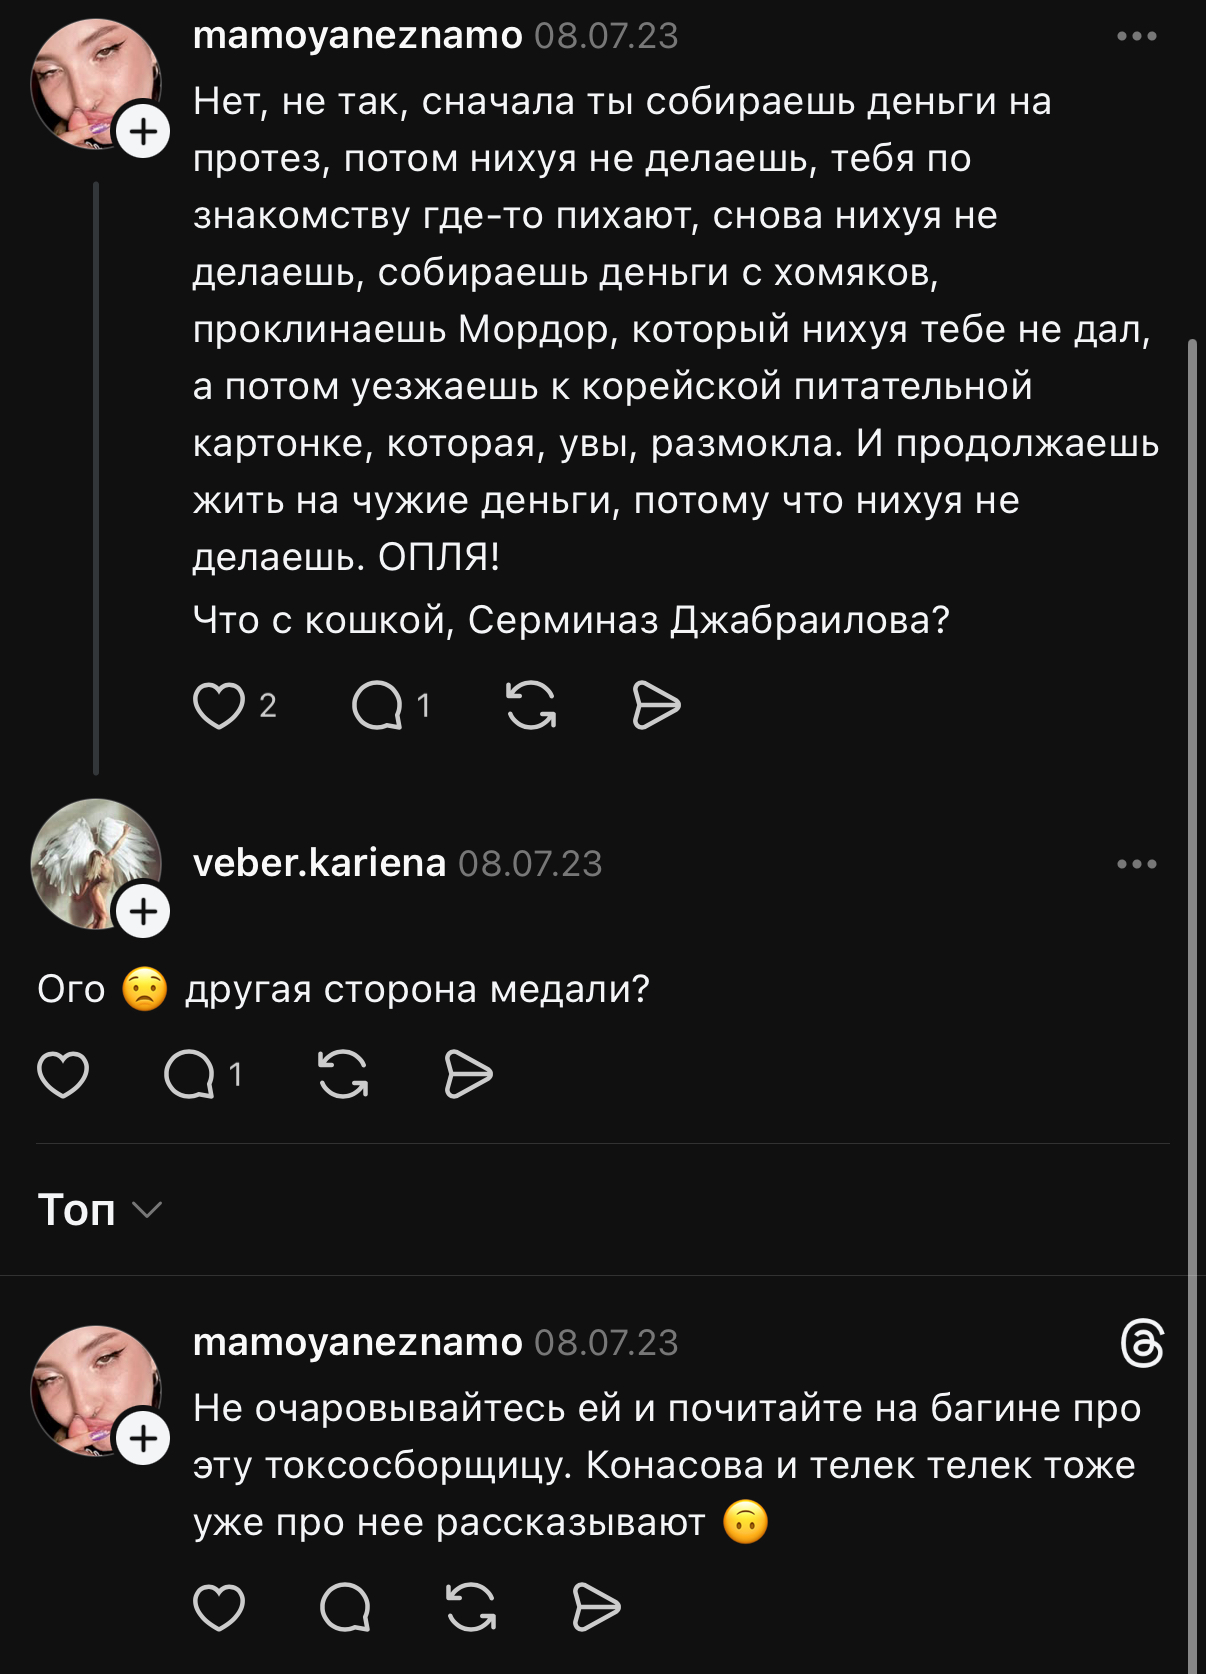Like the first mamoyaneznamo post

(219, 706)
